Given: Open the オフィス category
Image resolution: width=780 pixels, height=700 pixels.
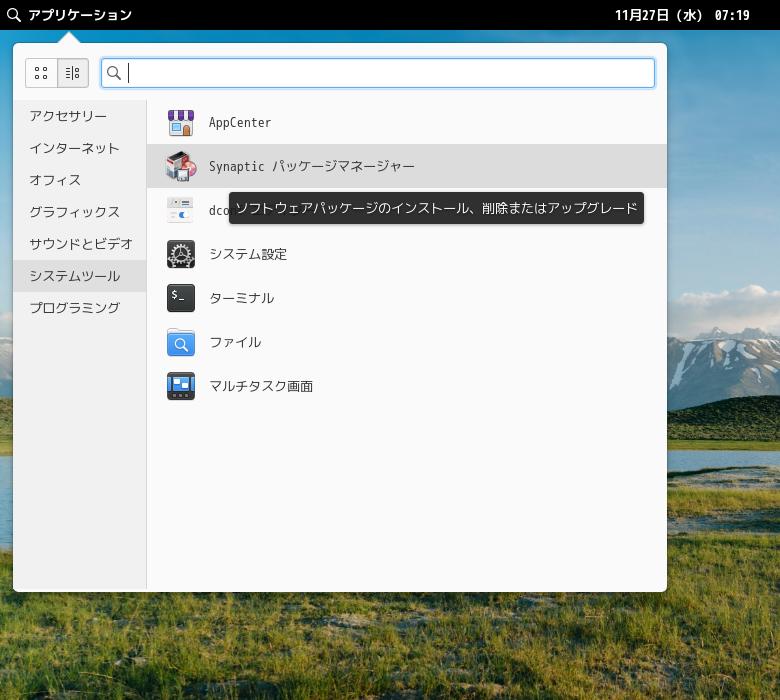Looking at the screenshot, I should click(x=55, y=180).
